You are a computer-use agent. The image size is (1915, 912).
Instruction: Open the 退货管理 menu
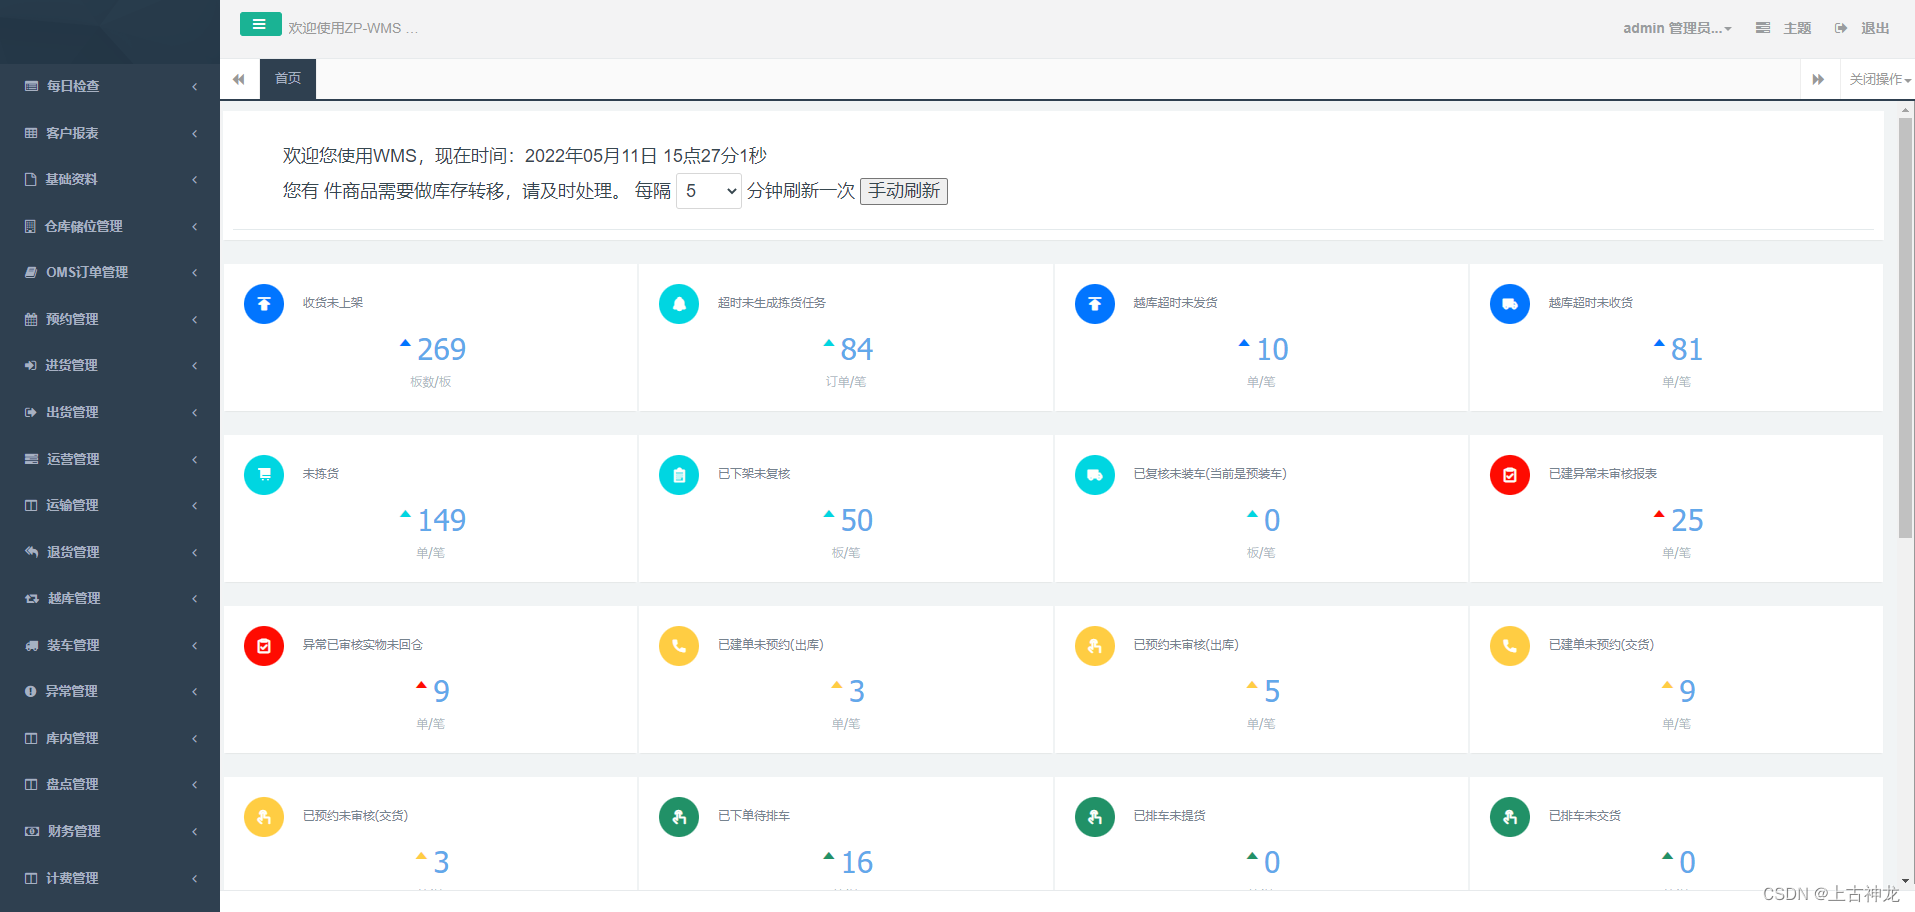tap(110, 552)
